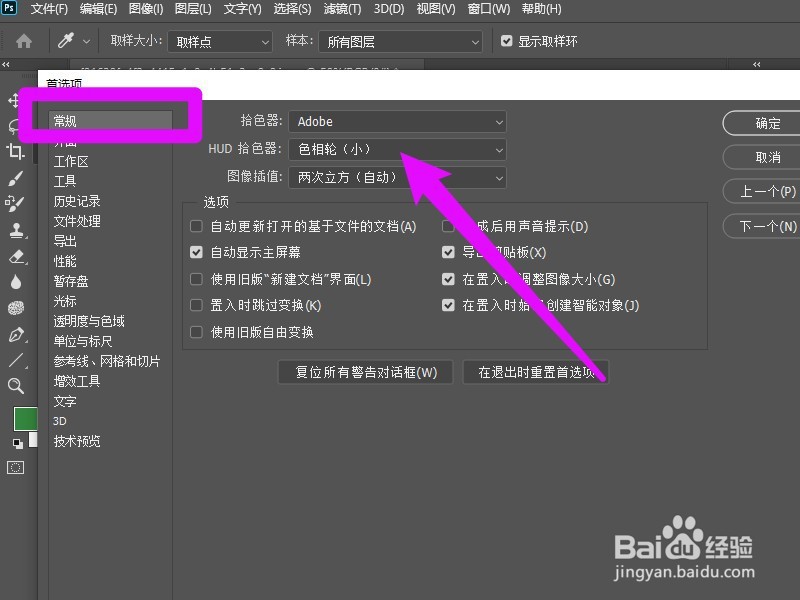The width and height of the screenshot is (800, 600).
Task: Select the Clone Stamp tool
Action: coord(16,230)
